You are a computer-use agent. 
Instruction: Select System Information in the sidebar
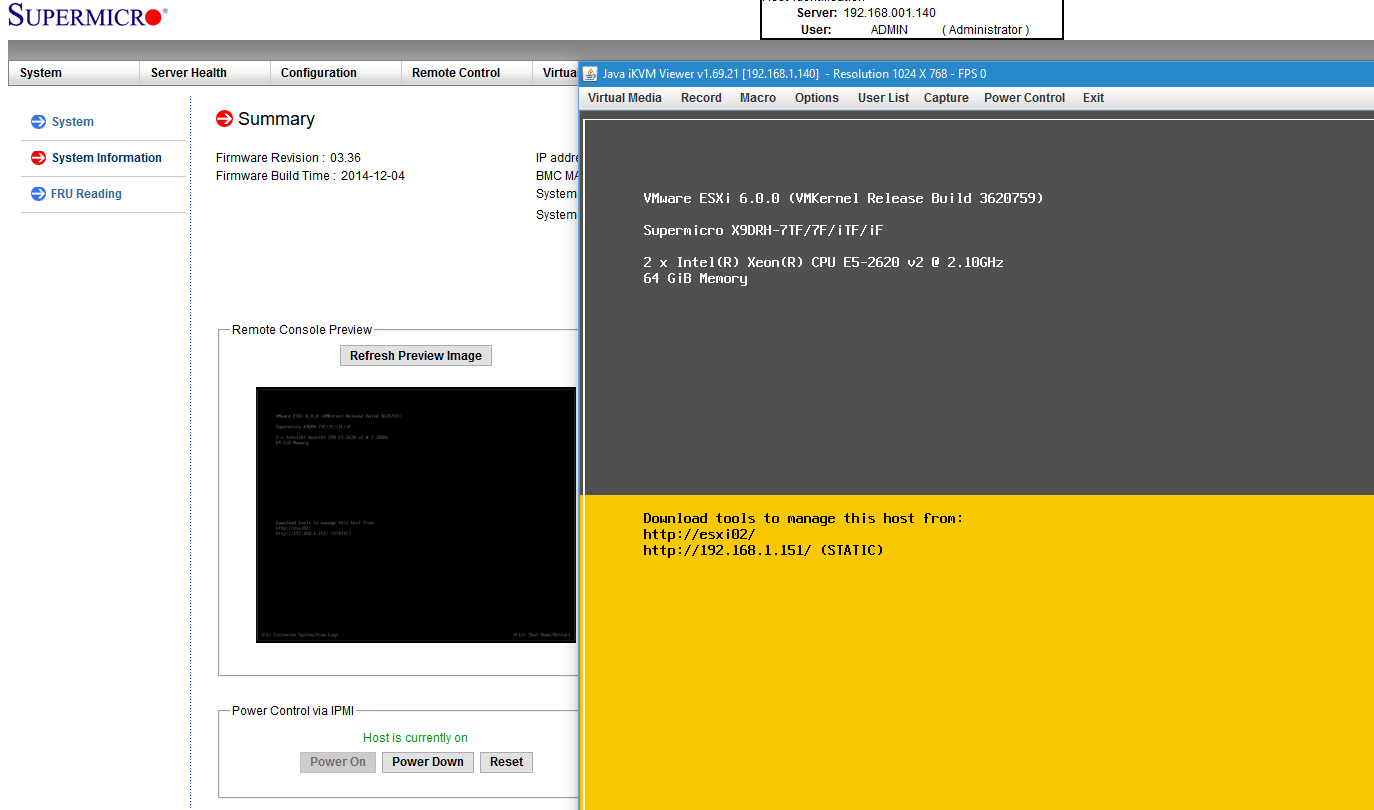(x=107, y=158)
